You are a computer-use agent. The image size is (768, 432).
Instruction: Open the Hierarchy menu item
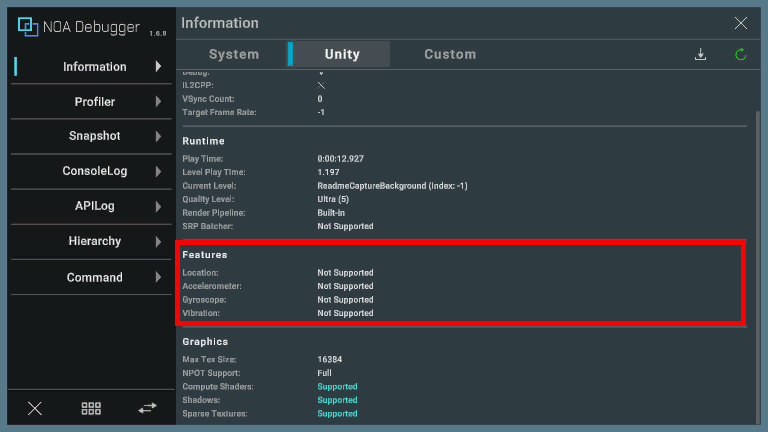pos(91,241)
